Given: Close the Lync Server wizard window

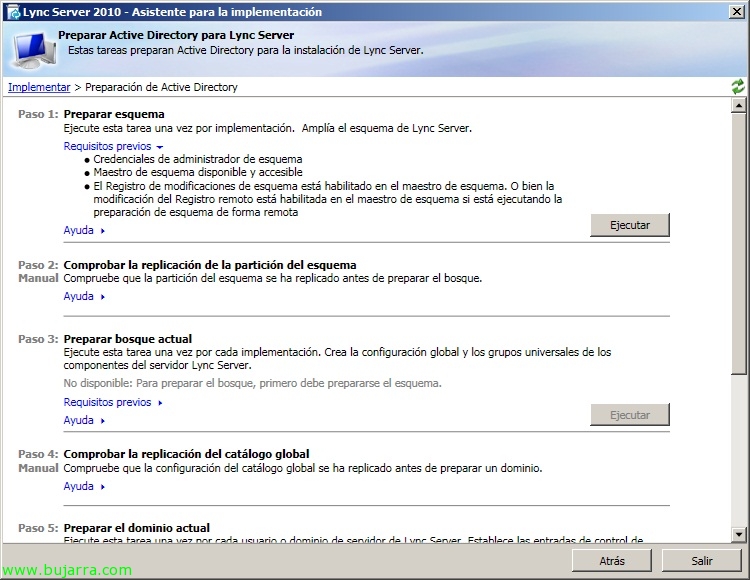Looking at the screenshot, I should (736, 11).
